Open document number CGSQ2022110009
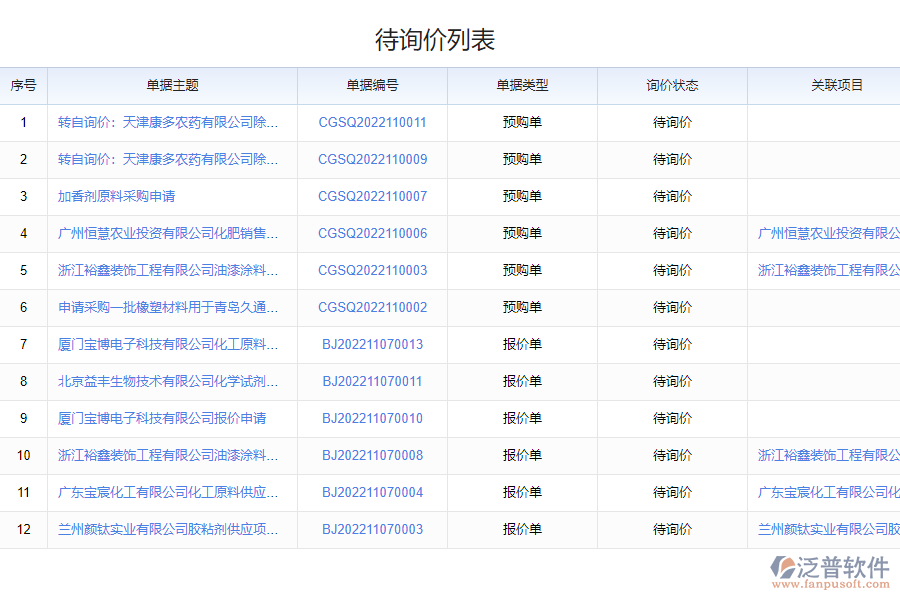The height and width of the screenshot is (600, 900). point(372,160)
